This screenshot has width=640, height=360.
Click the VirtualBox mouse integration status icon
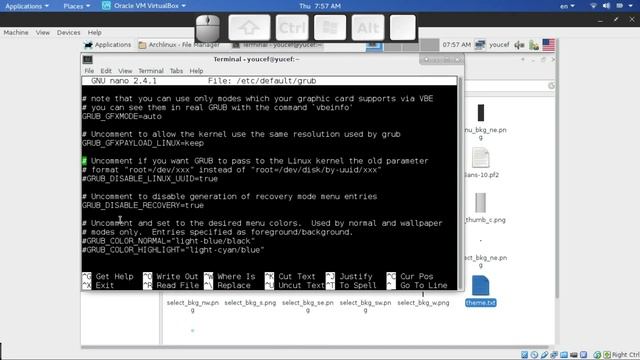[x=597, y=355]
